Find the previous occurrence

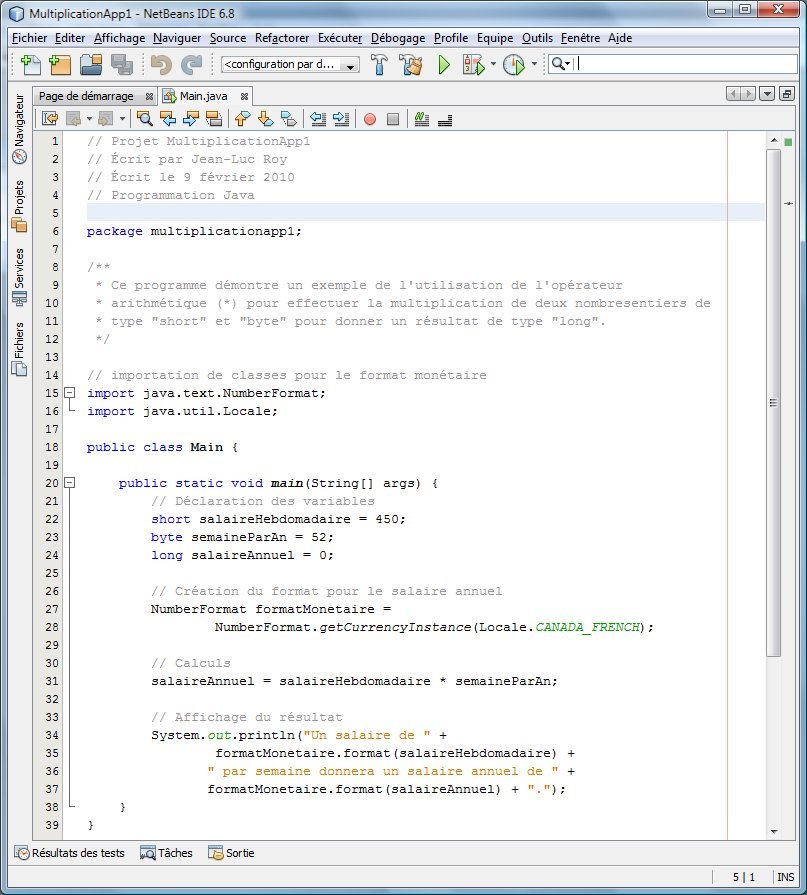tap(168, 119)
